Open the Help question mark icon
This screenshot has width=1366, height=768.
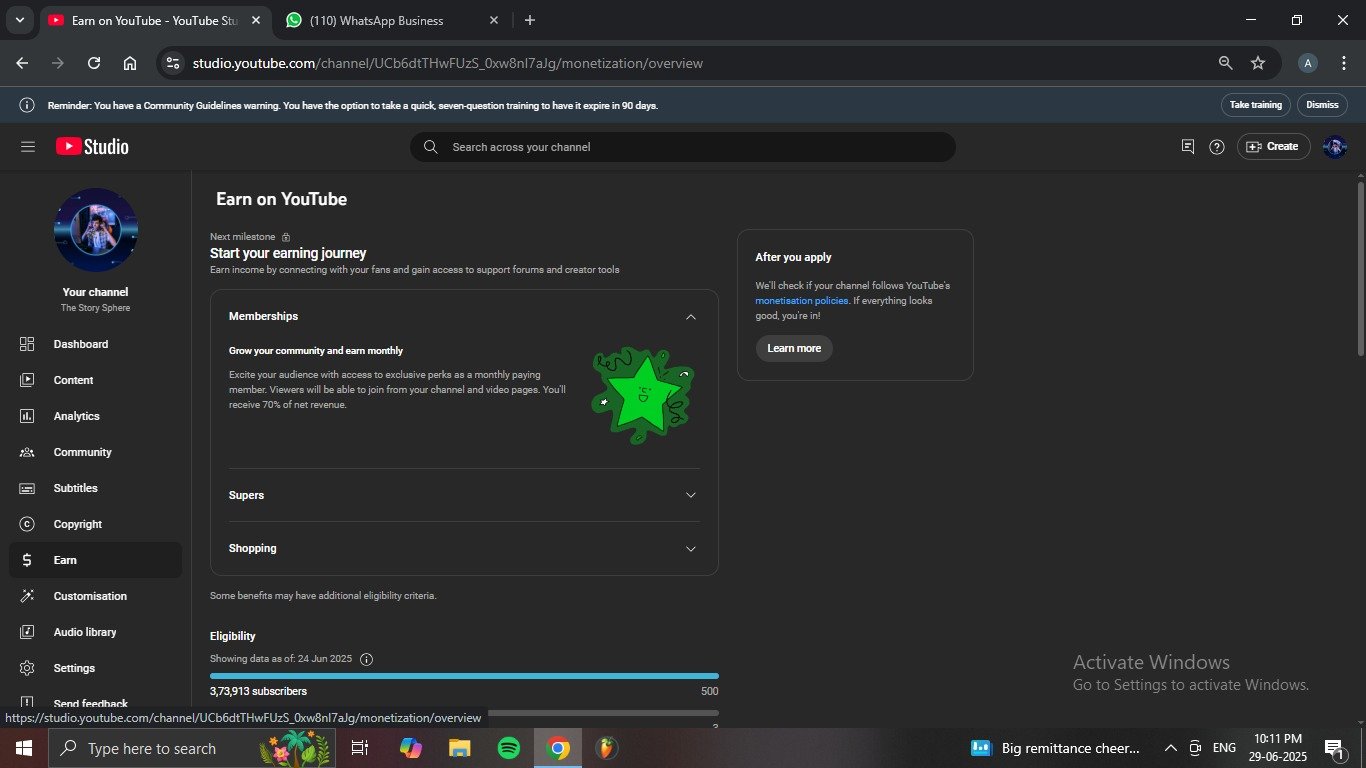click(x=1217, y=147)
